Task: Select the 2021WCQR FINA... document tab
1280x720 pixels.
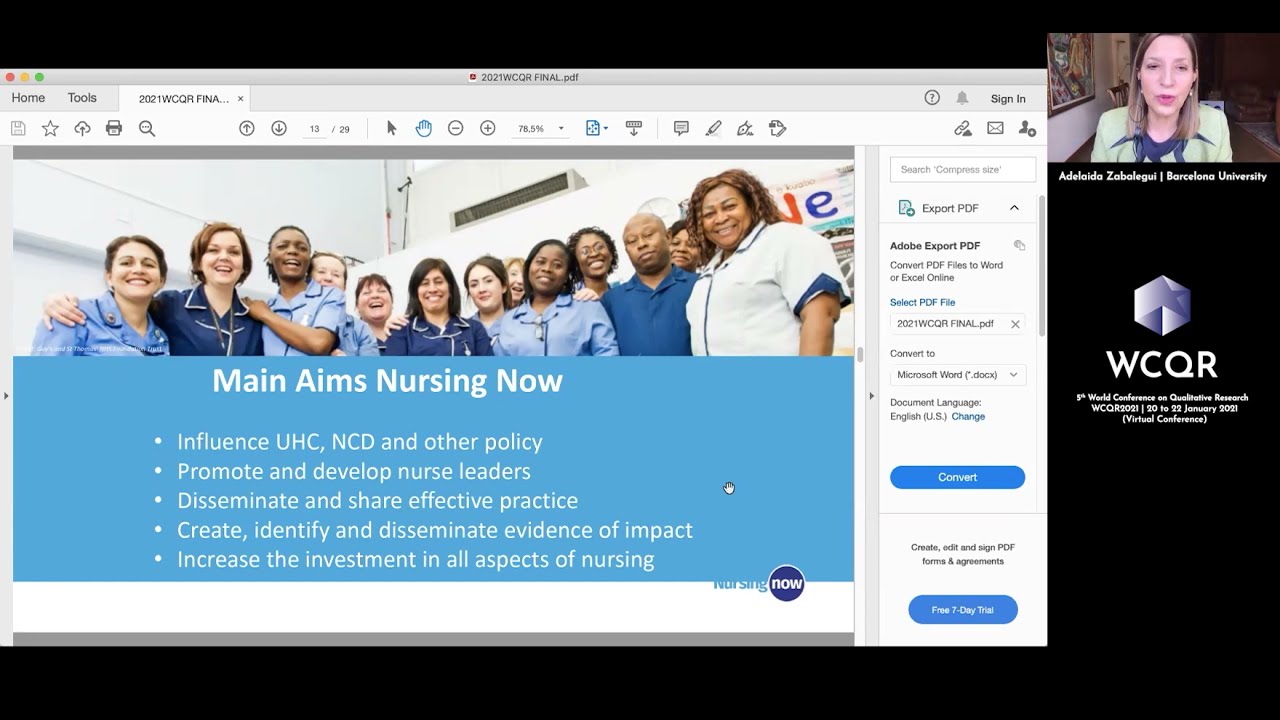Action: coord(184,99)
